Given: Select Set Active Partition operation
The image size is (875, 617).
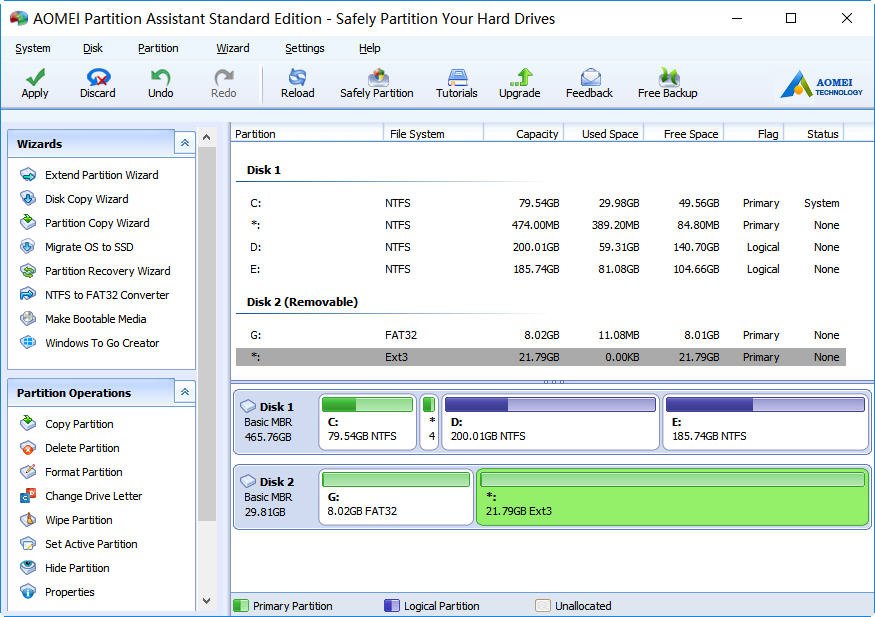Looking at the screenshot, I should pyautogui.click(x=79, y=544).
